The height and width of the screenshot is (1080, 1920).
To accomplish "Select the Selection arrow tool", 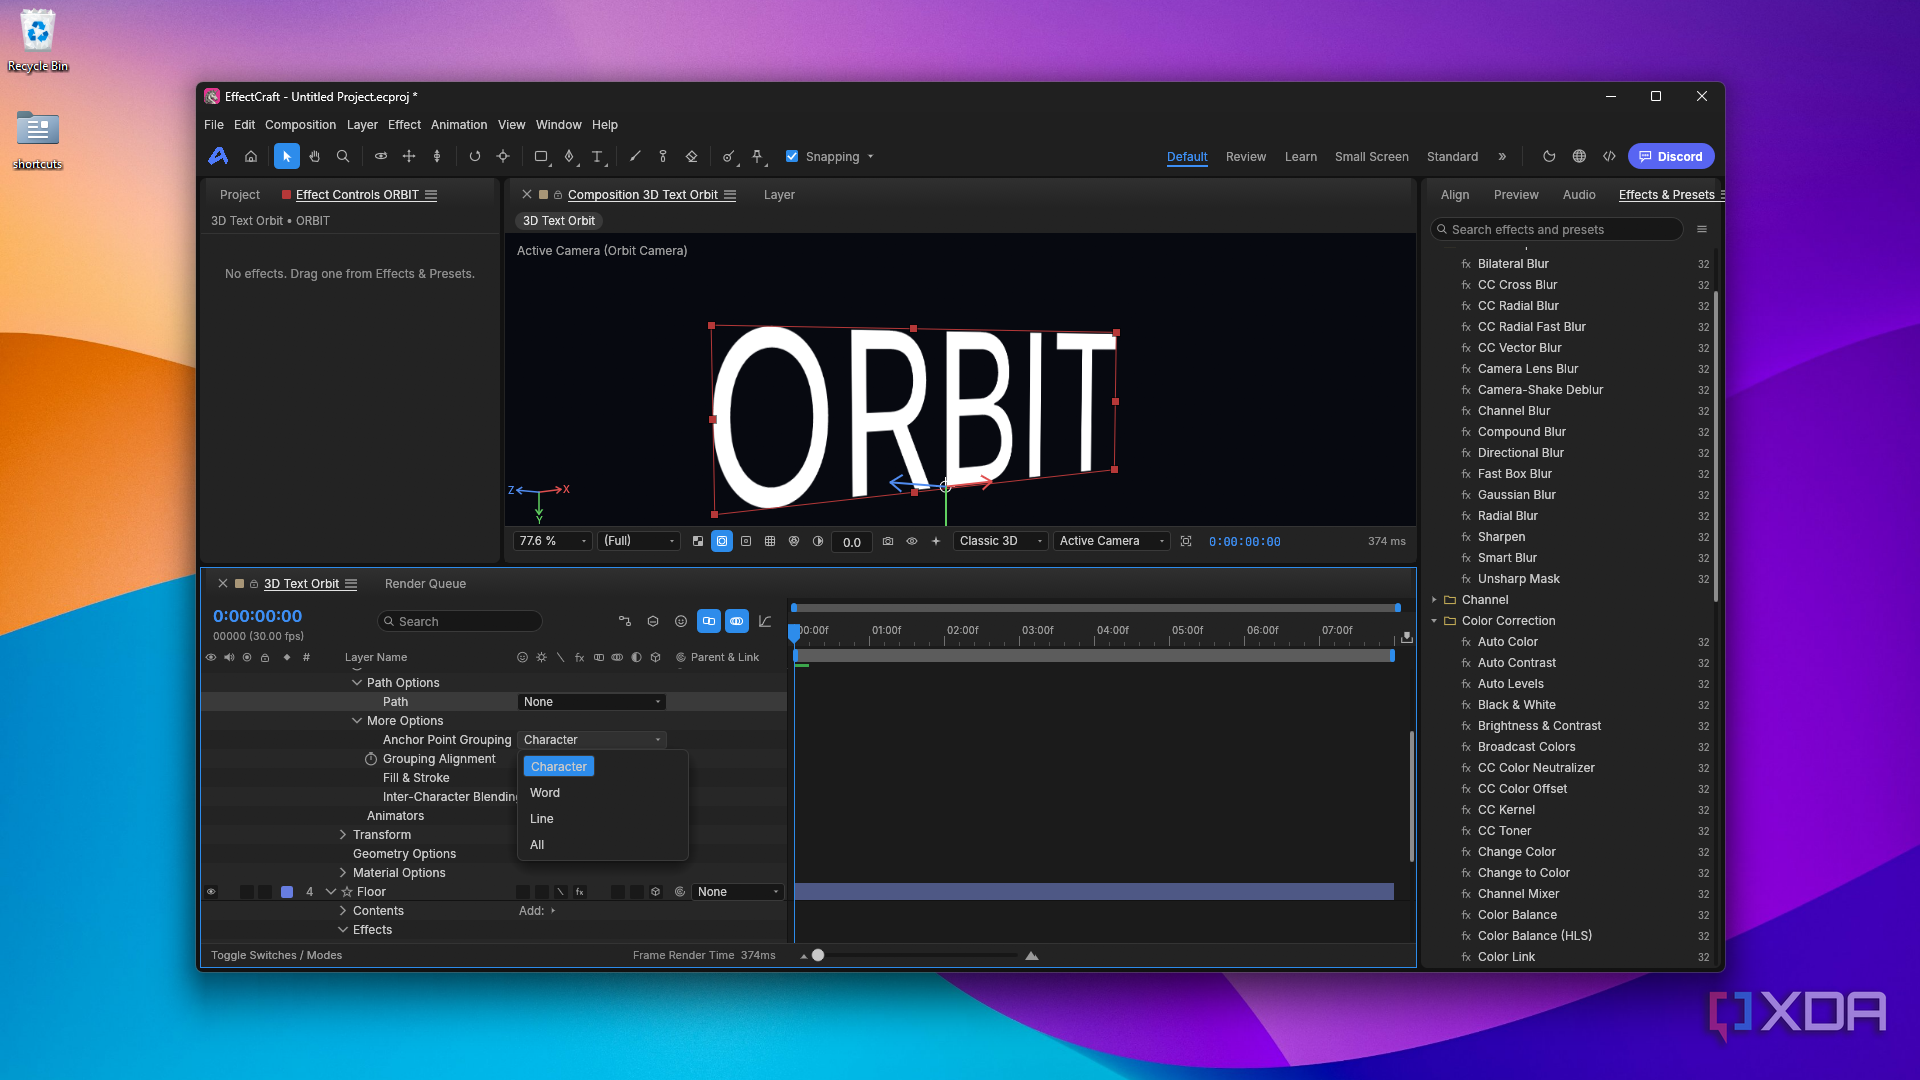I will coord(286,156).
